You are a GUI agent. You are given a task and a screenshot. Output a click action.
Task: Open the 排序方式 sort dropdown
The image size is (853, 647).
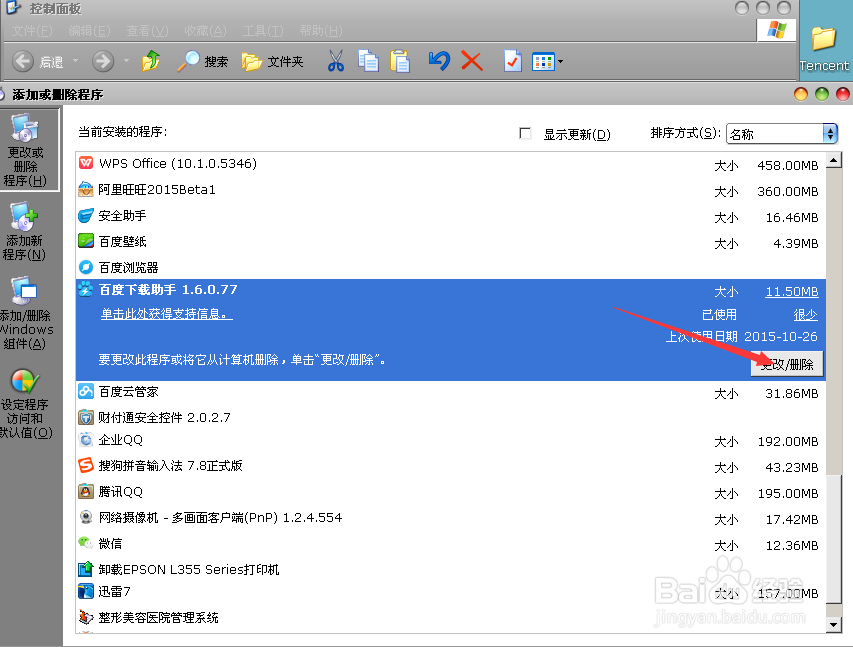[x=782, y=134]
